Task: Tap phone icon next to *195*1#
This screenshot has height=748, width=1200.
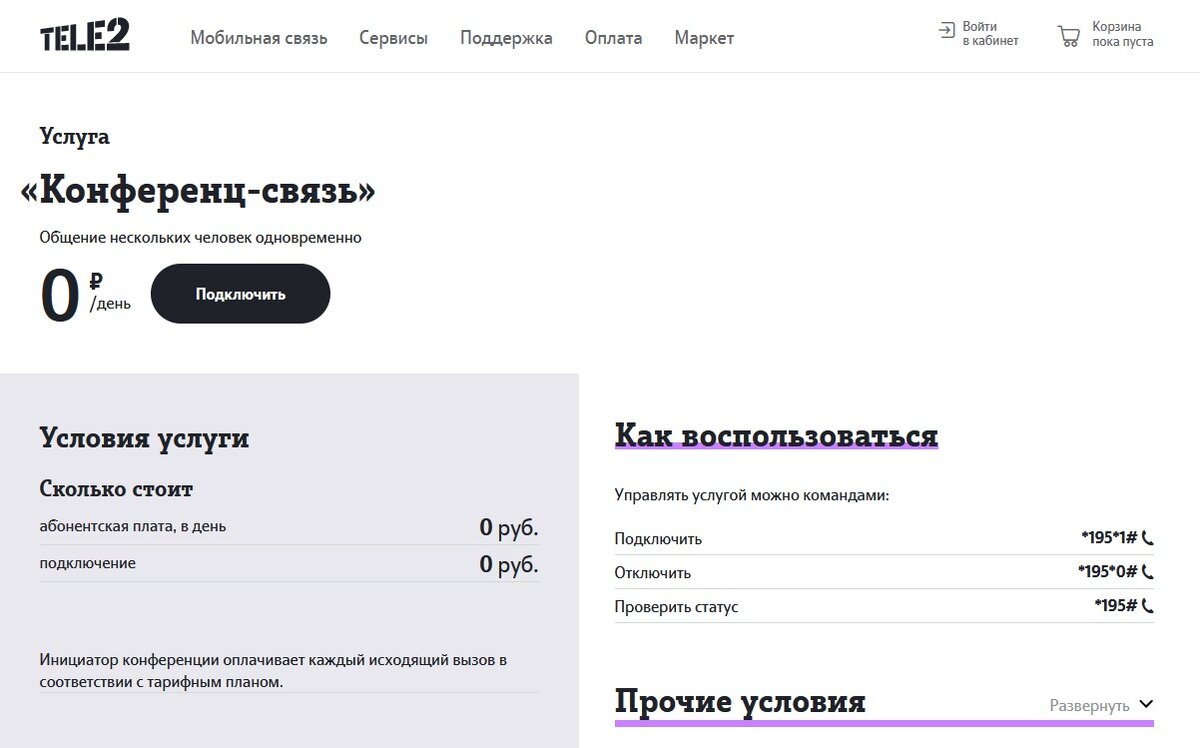Action: pos(1147,538)
